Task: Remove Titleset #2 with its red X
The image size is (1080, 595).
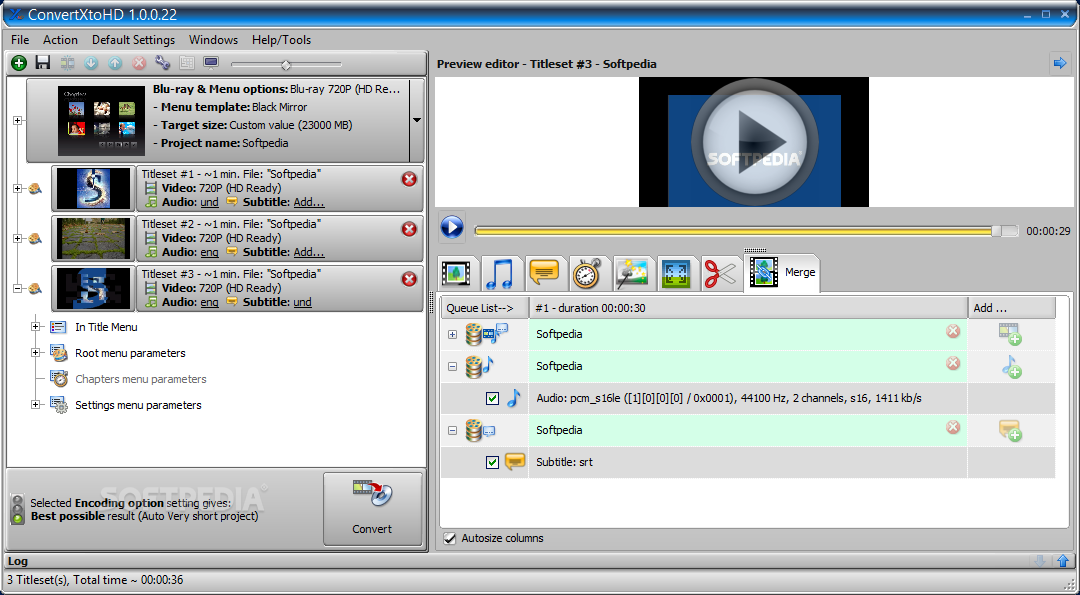Action: pyautogui.click(x=409, y=229)
